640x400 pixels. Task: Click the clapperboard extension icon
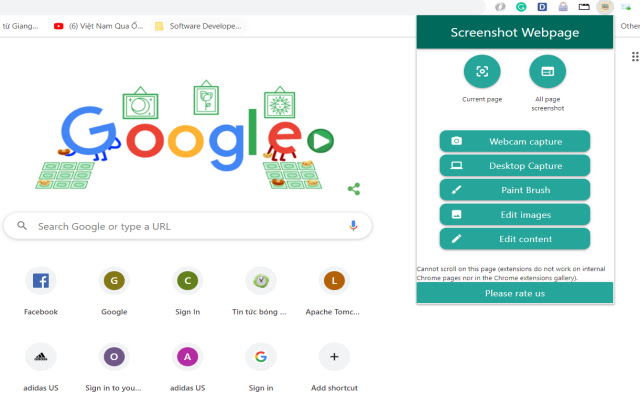coord(584,7)
